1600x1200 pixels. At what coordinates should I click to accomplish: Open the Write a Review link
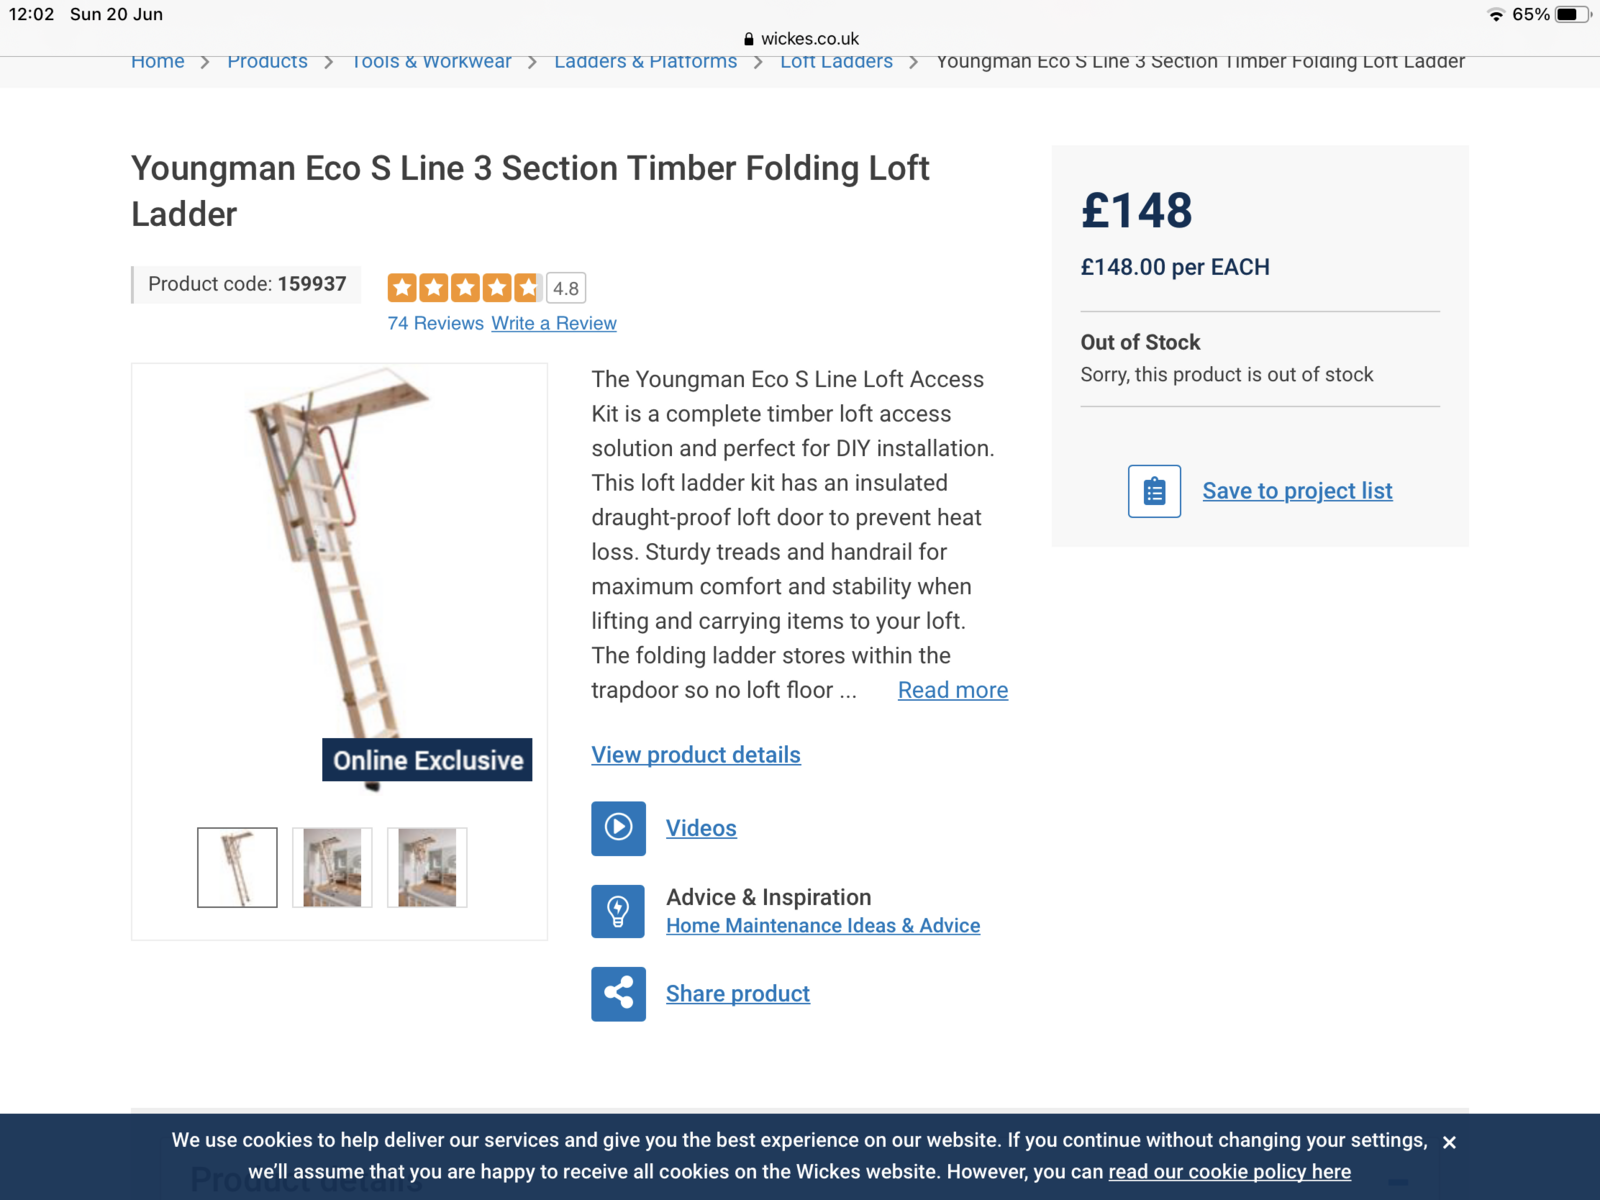click(554, 323)
